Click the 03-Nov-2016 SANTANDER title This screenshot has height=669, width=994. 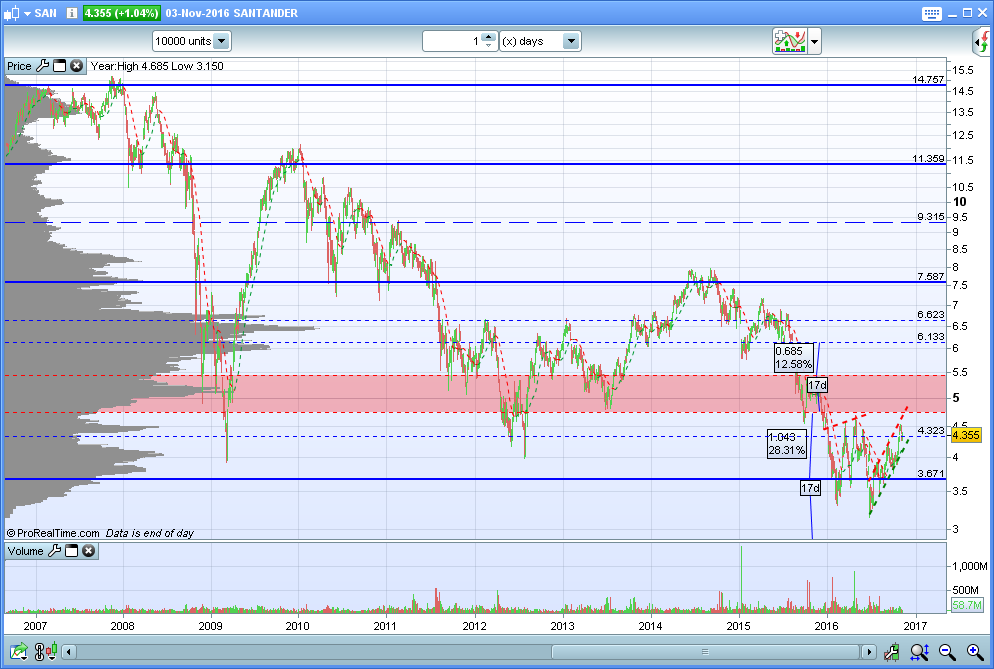[x=231, y=13]
